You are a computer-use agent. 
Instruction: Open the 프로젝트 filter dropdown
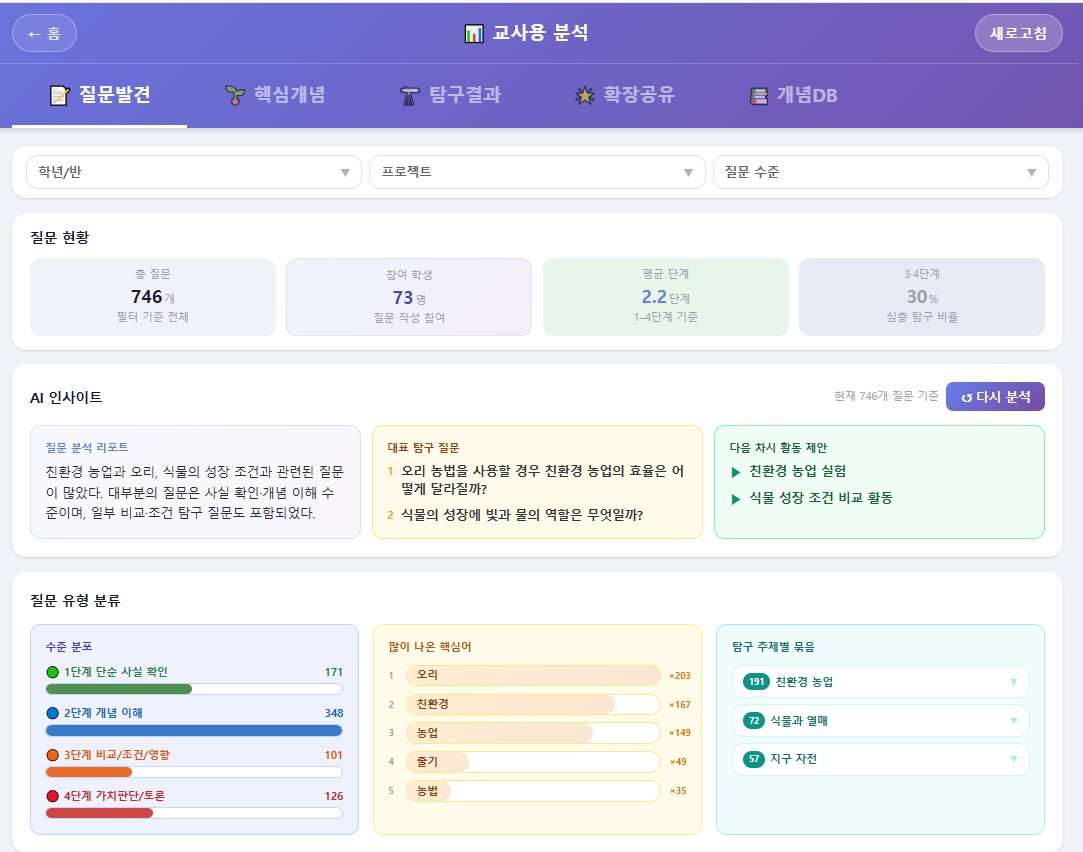[x=537, y=172]
